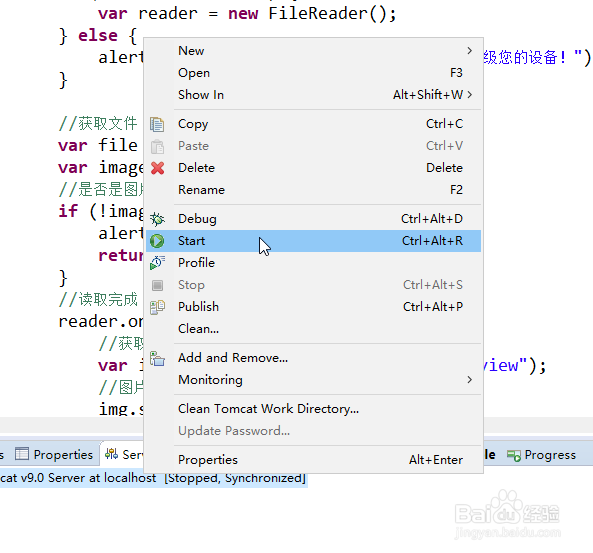Click the "Ctrl+Alt+R" shortcut text

[432, 241]
